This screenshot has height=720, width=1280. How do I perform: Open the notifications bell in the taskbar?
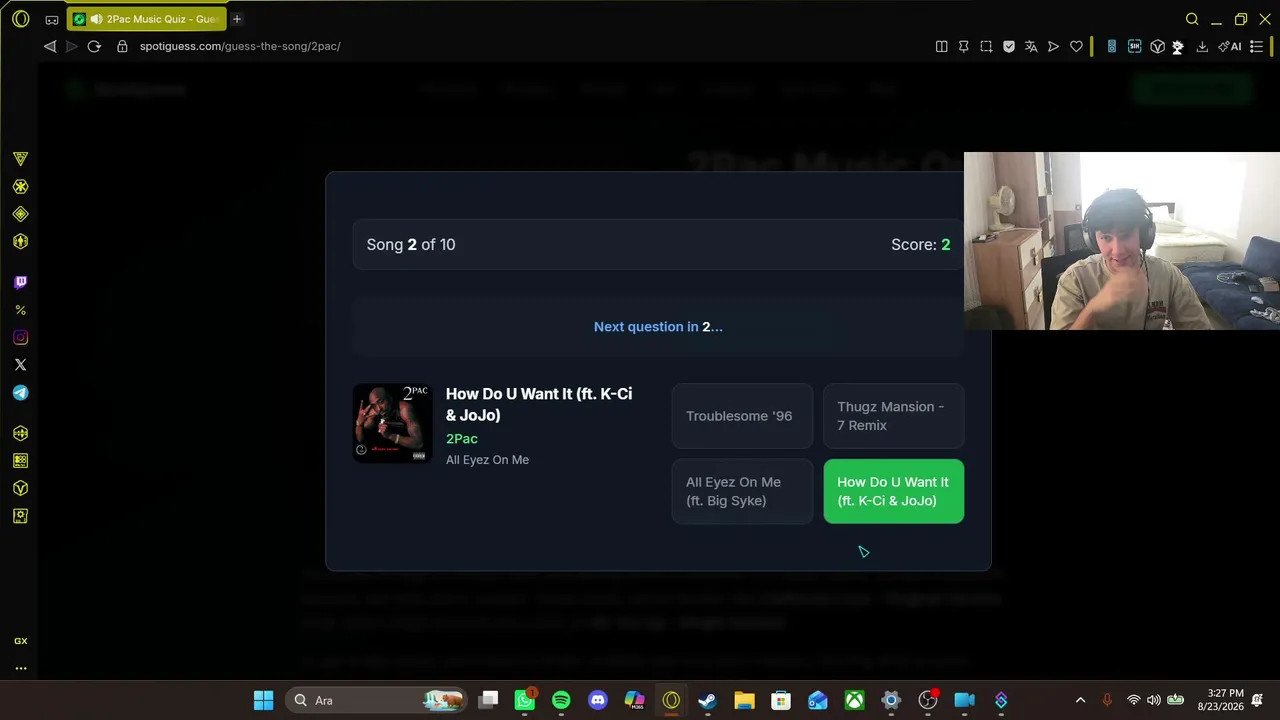coord(1258,700)
